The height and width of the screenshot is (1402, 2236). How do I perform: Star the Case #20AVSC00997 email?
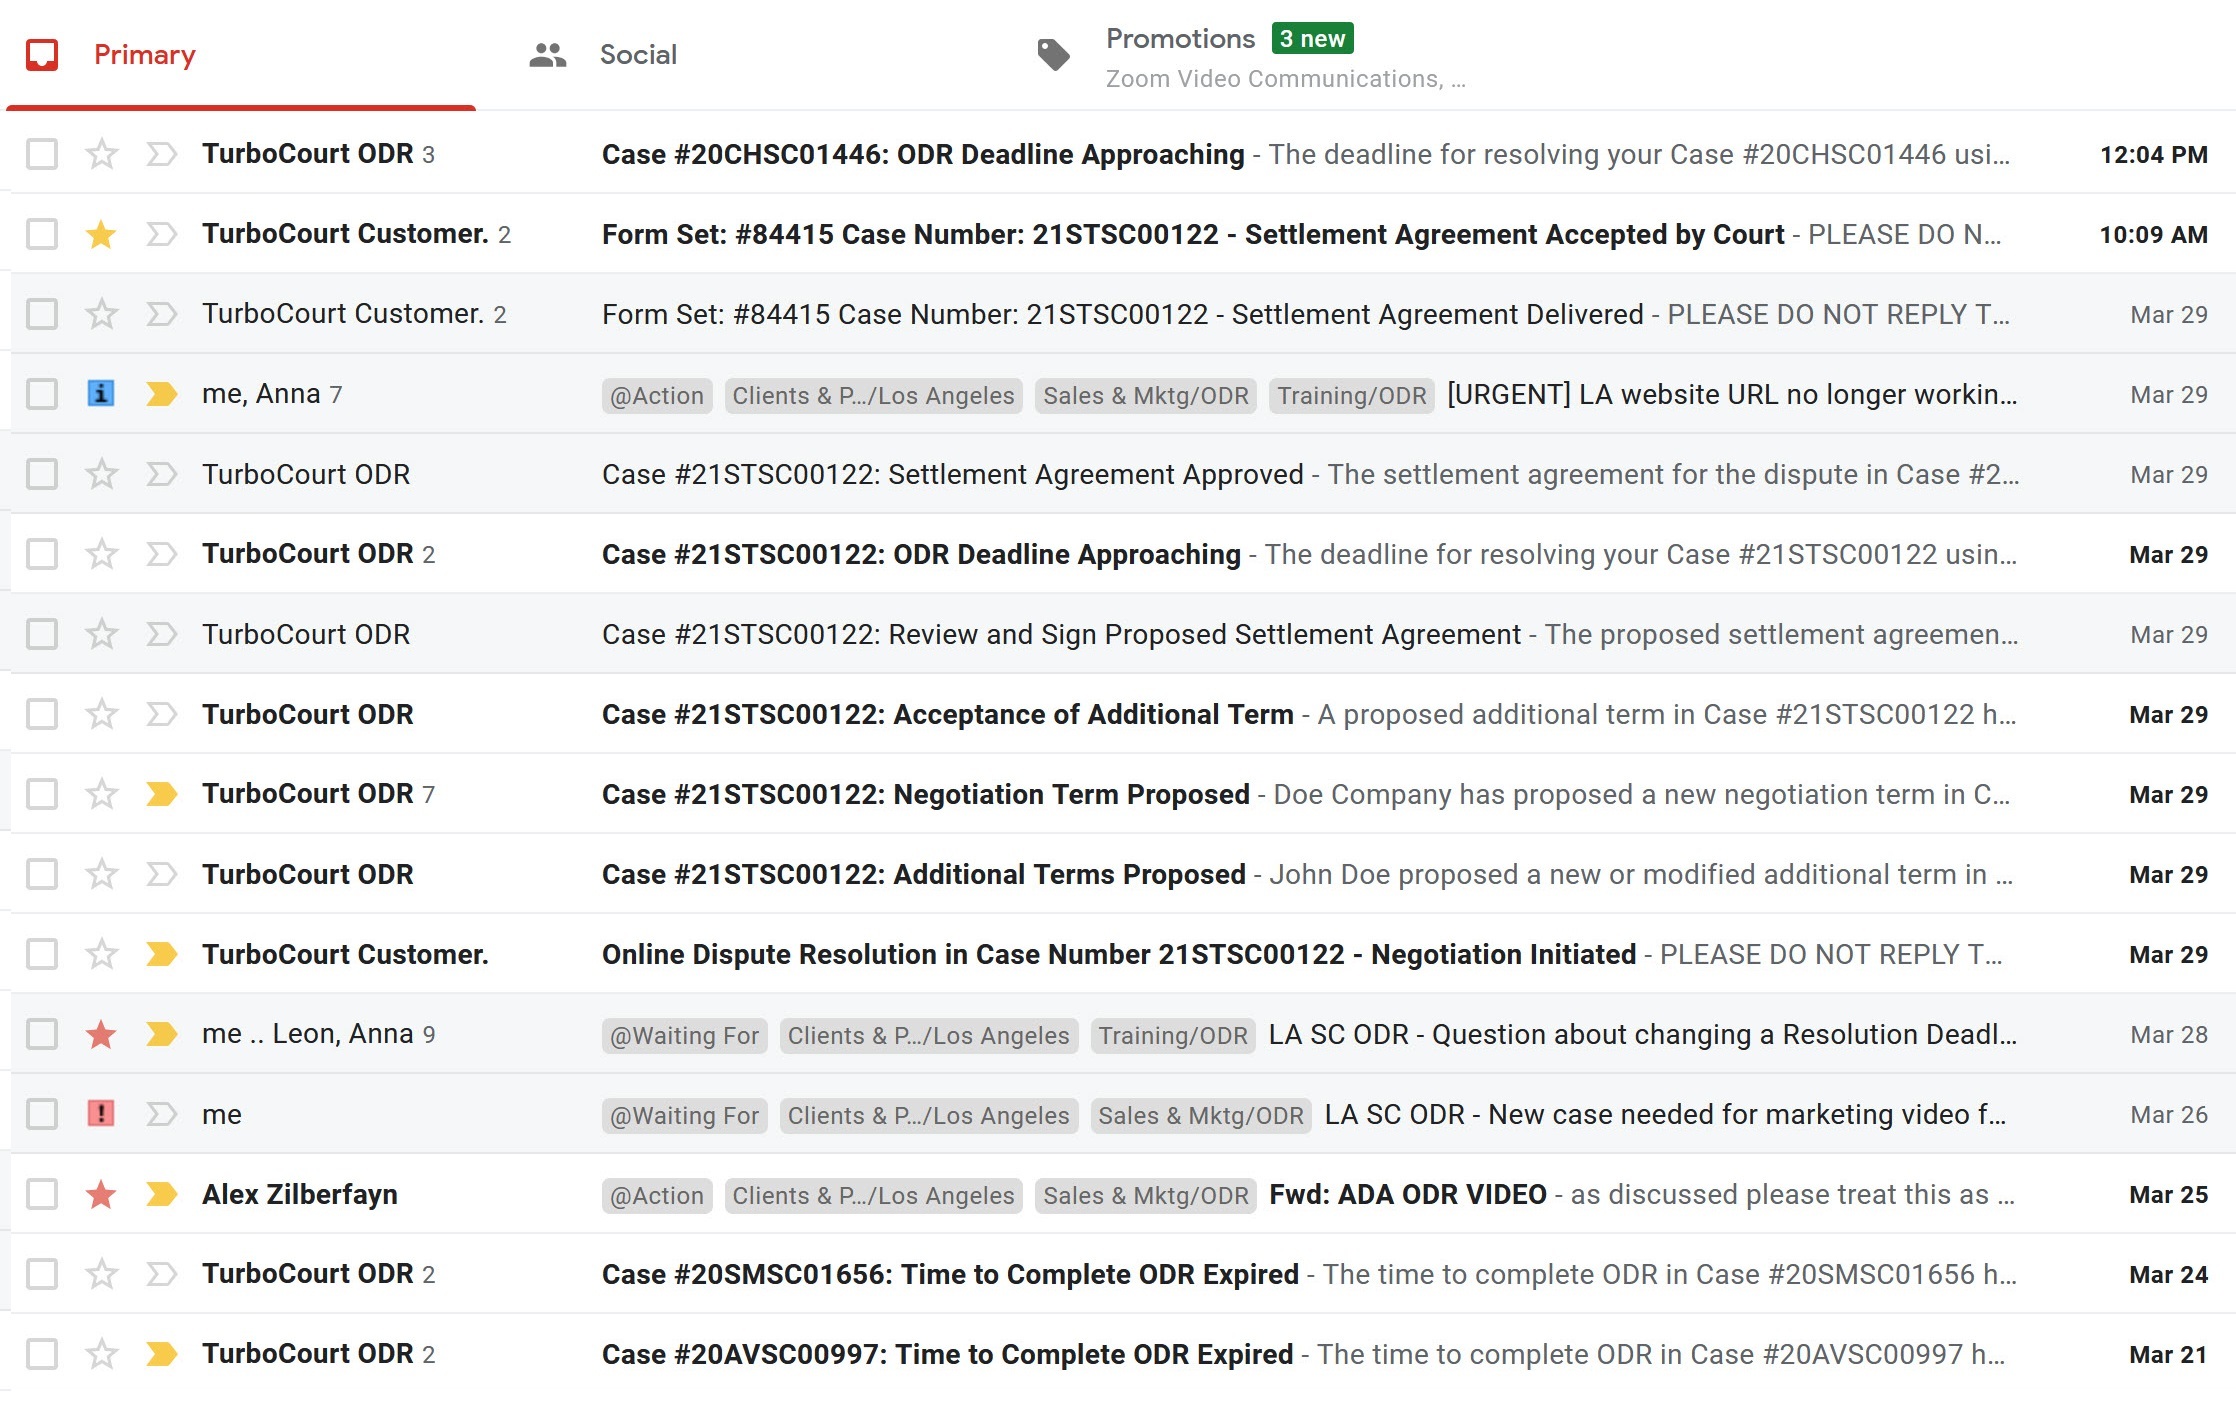point(101,1354)
